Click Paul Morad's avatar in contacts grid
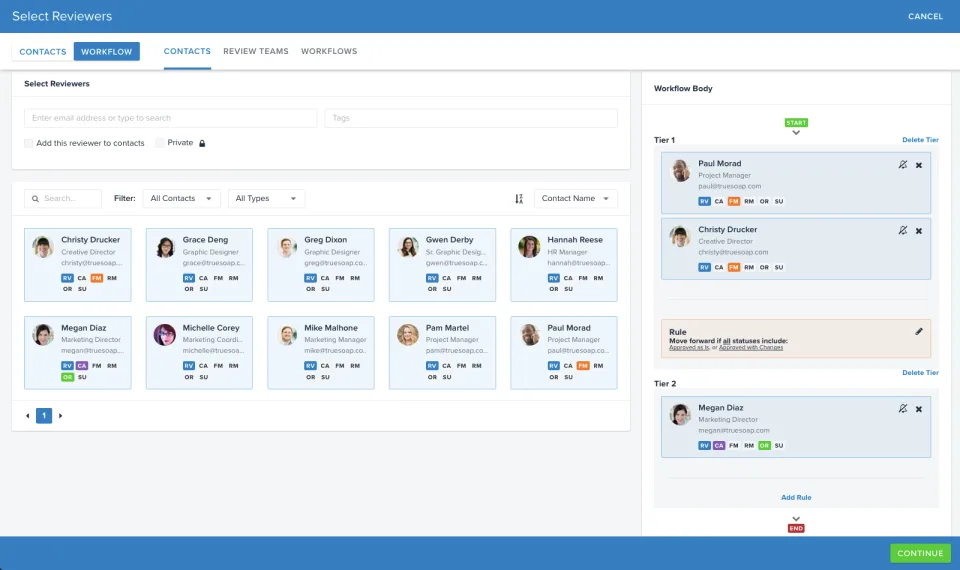The height and width of the screenshot is (570, 960). (530, 335)
